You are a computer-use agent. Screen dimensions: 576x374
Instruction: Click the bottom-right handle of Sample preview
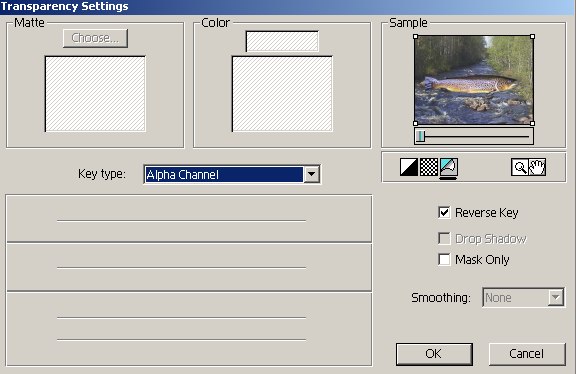click(533, 123)
